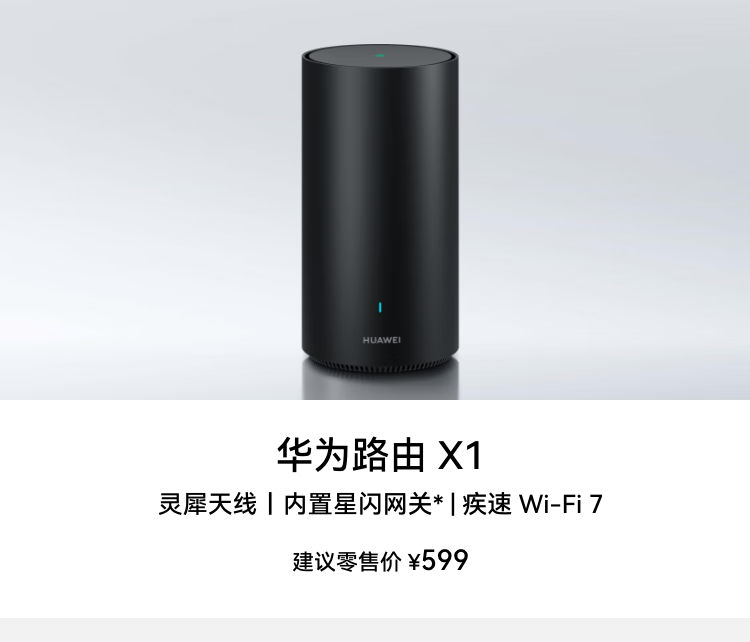Click the 华为路由 X1 product title
Screen dimensions: 750x642
coord(380,454)
